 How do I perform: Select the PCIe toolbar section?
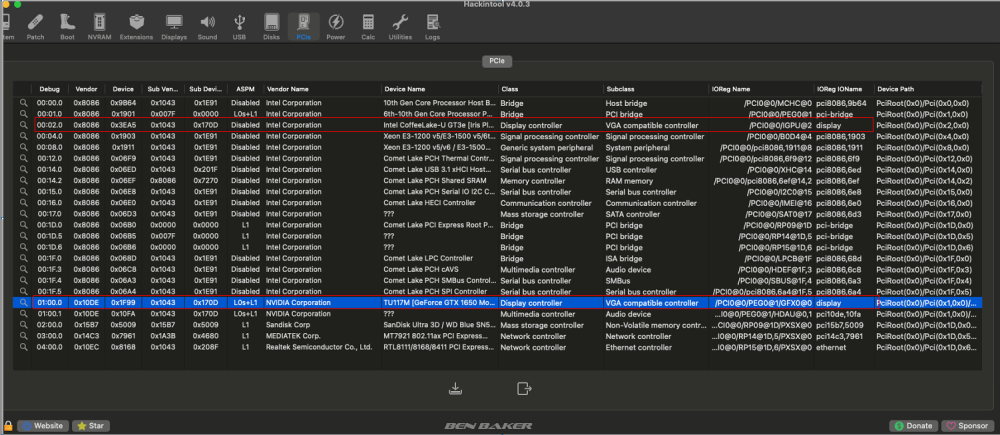[x=304, y=26]
